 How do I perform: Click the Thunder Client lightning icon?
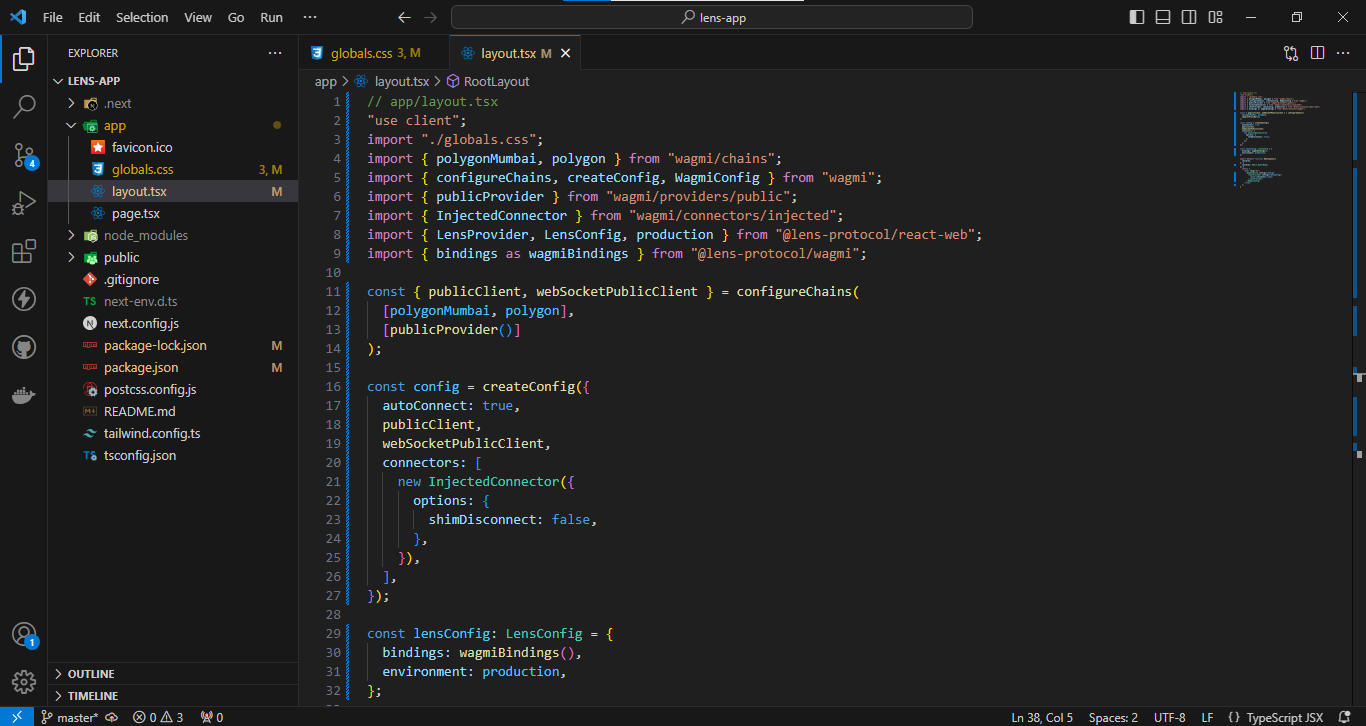pos(24,299)
